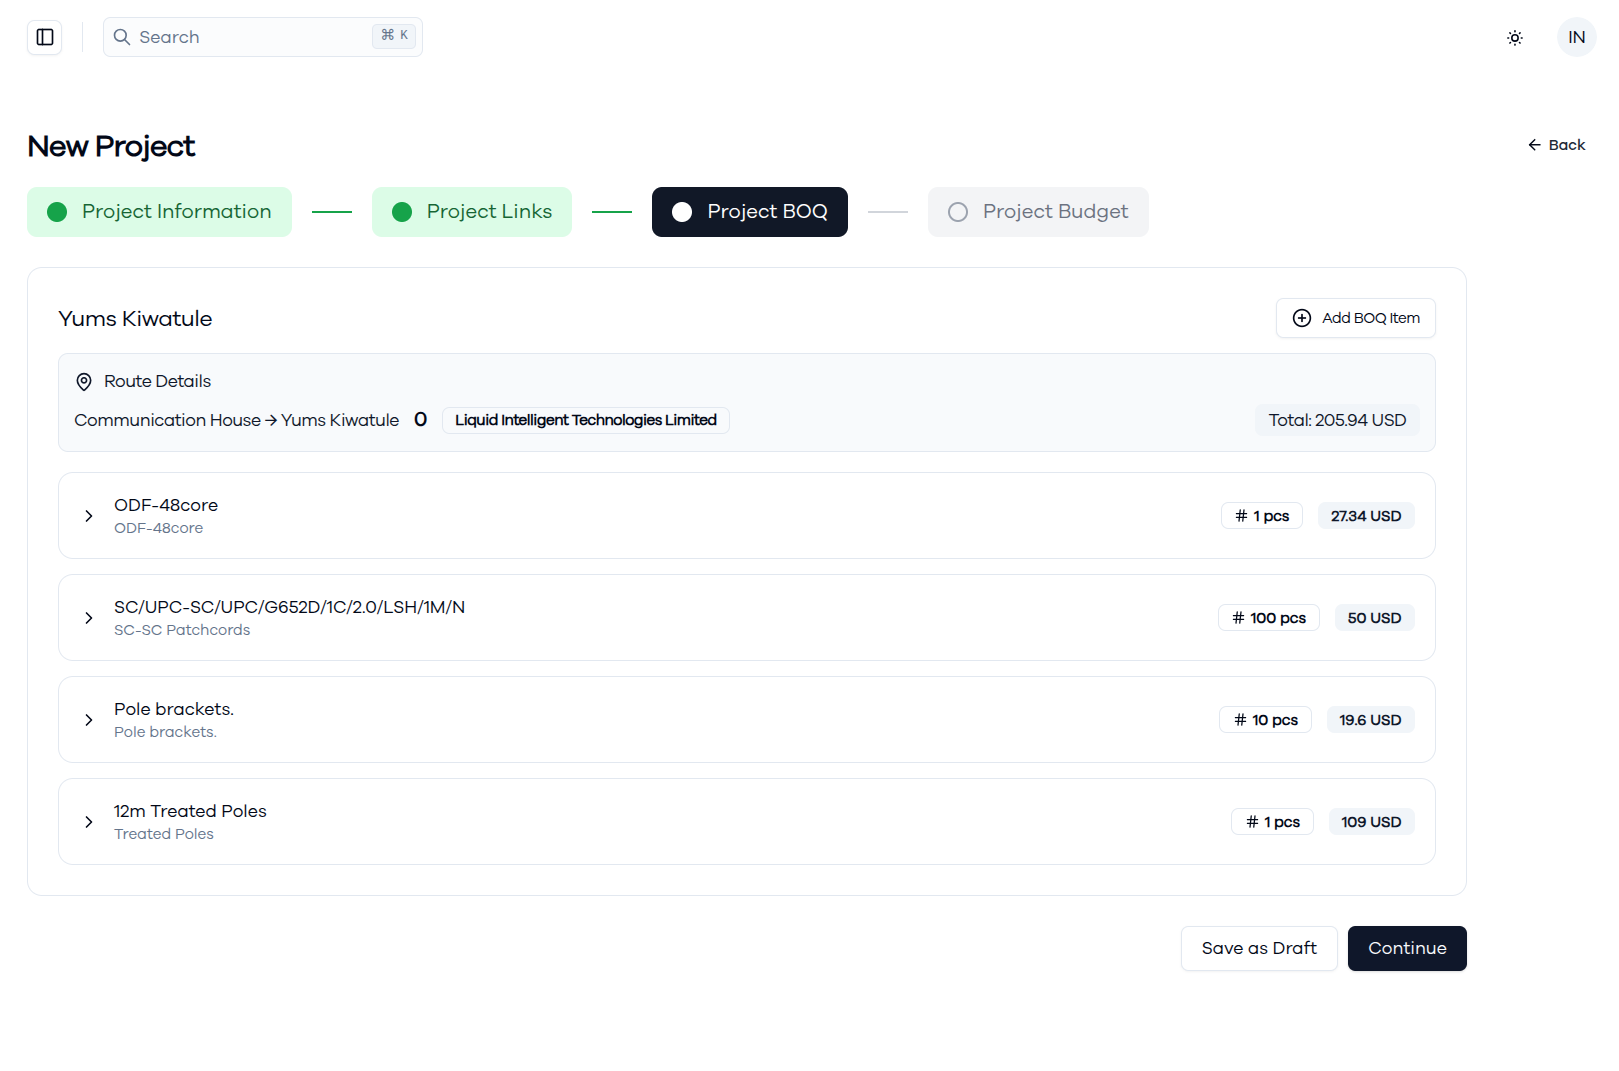This screenshot has width=1619, height=1071.
Task: Go to the Project Information step
Action: point(159,212)
